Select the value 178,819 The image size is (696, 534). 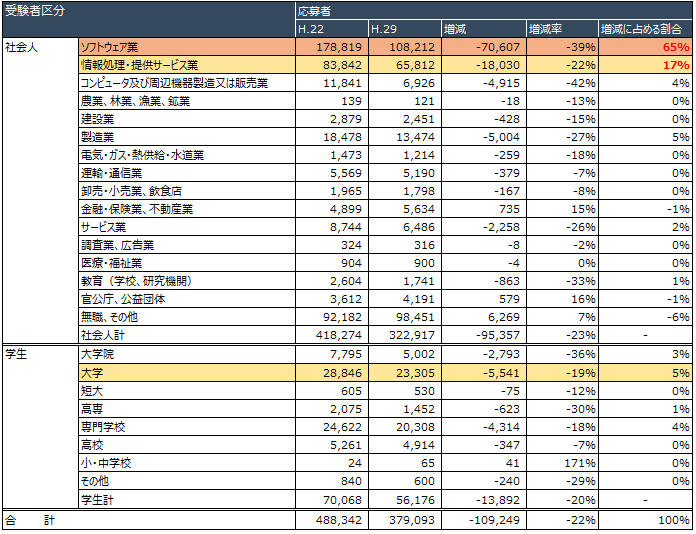coord(339,47)
